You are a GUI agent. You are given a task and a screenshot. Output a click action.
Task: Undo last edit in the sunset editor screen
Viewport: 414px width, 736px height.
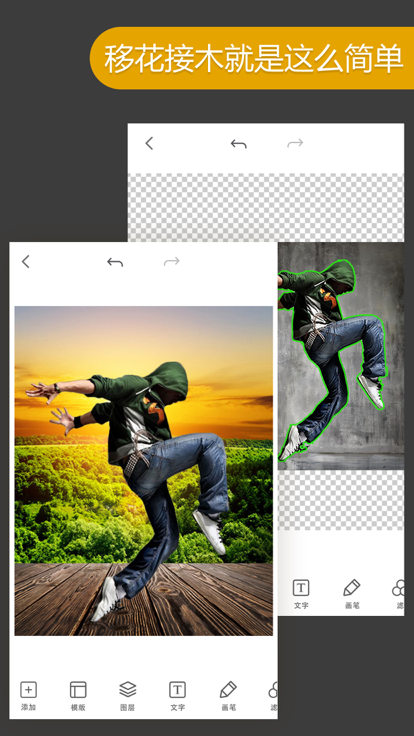pos(115,262)
